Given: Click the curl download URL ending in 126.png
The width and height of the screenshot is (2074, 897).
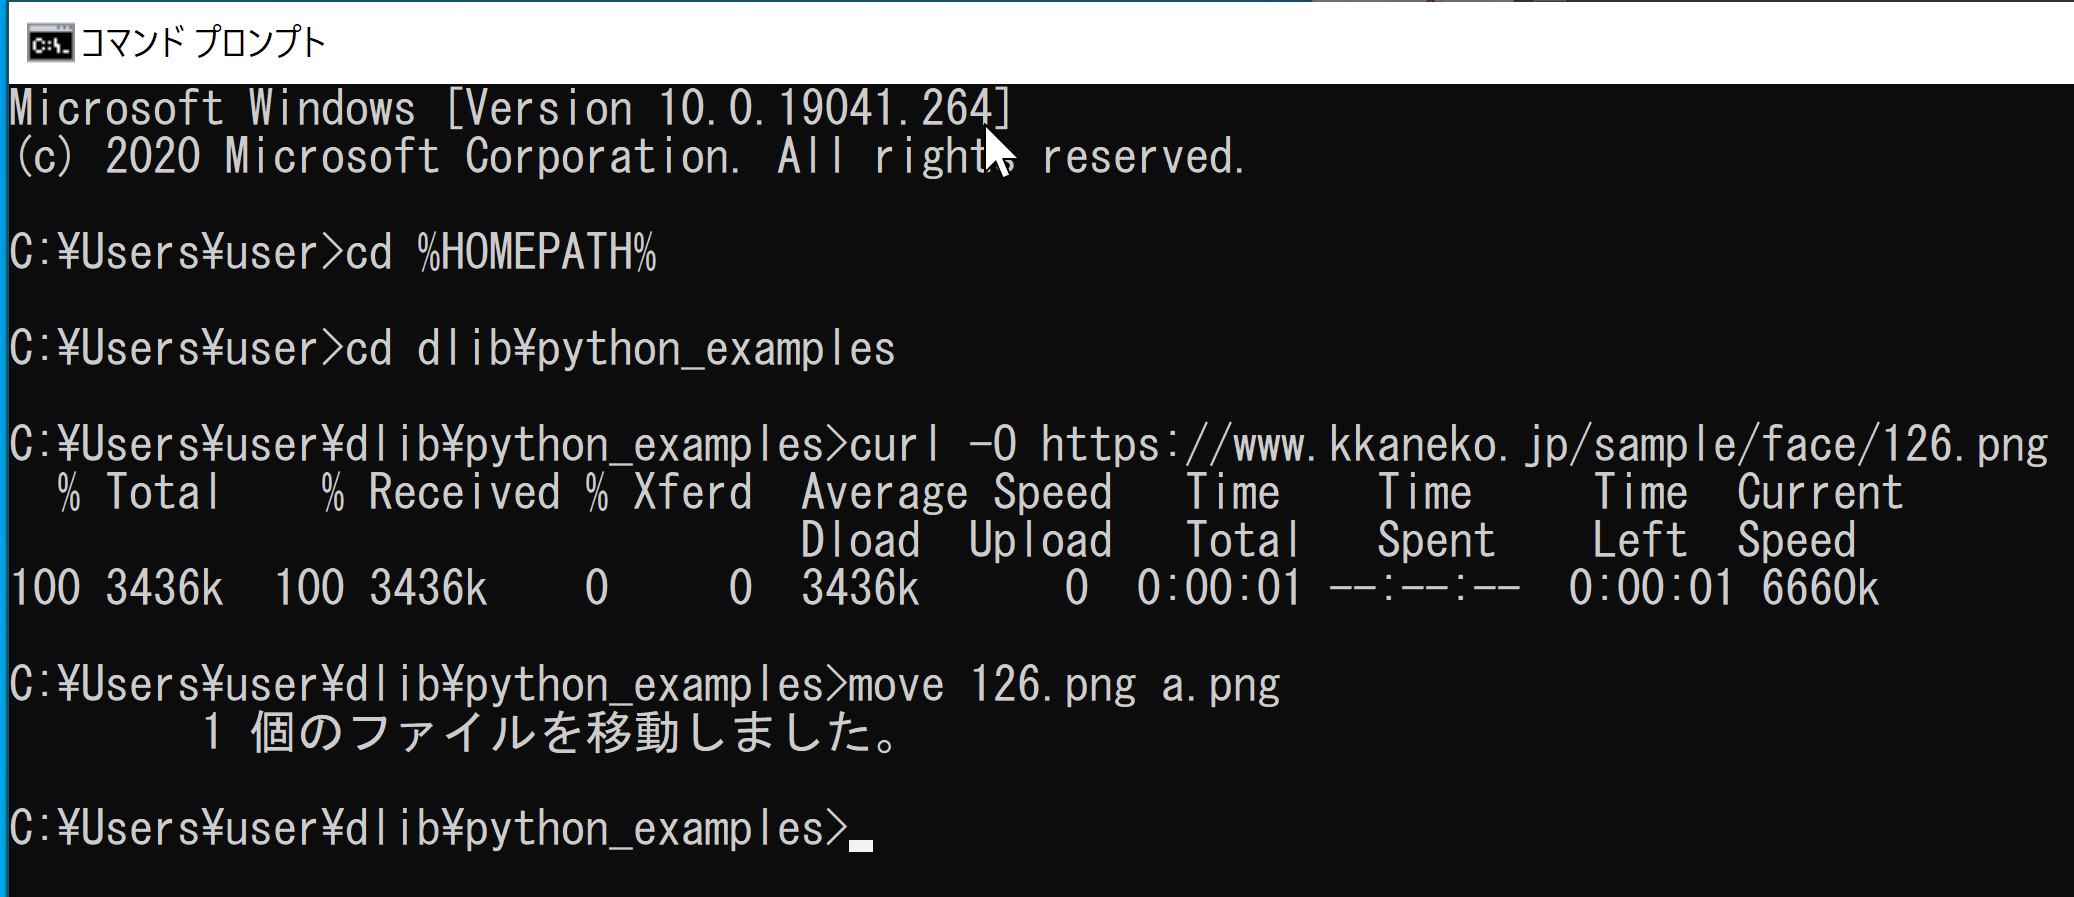Looking at the screenshot, I should [x=1544, y=444].
